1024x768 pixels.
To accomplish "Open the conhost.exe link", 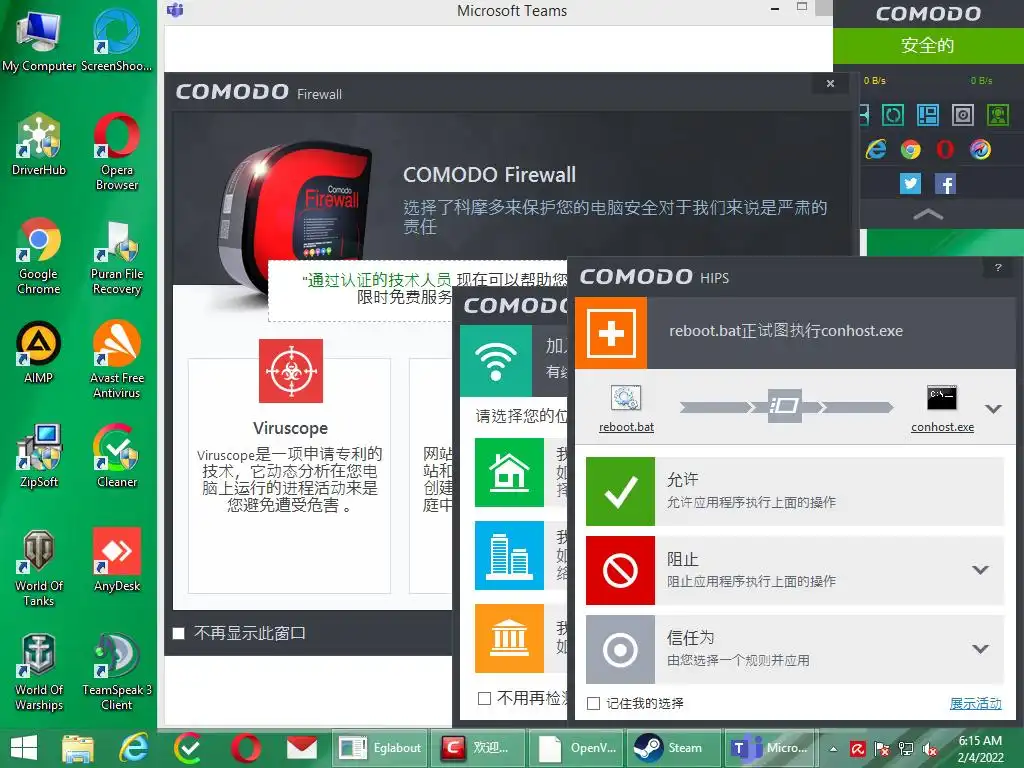I will point(942,427).
